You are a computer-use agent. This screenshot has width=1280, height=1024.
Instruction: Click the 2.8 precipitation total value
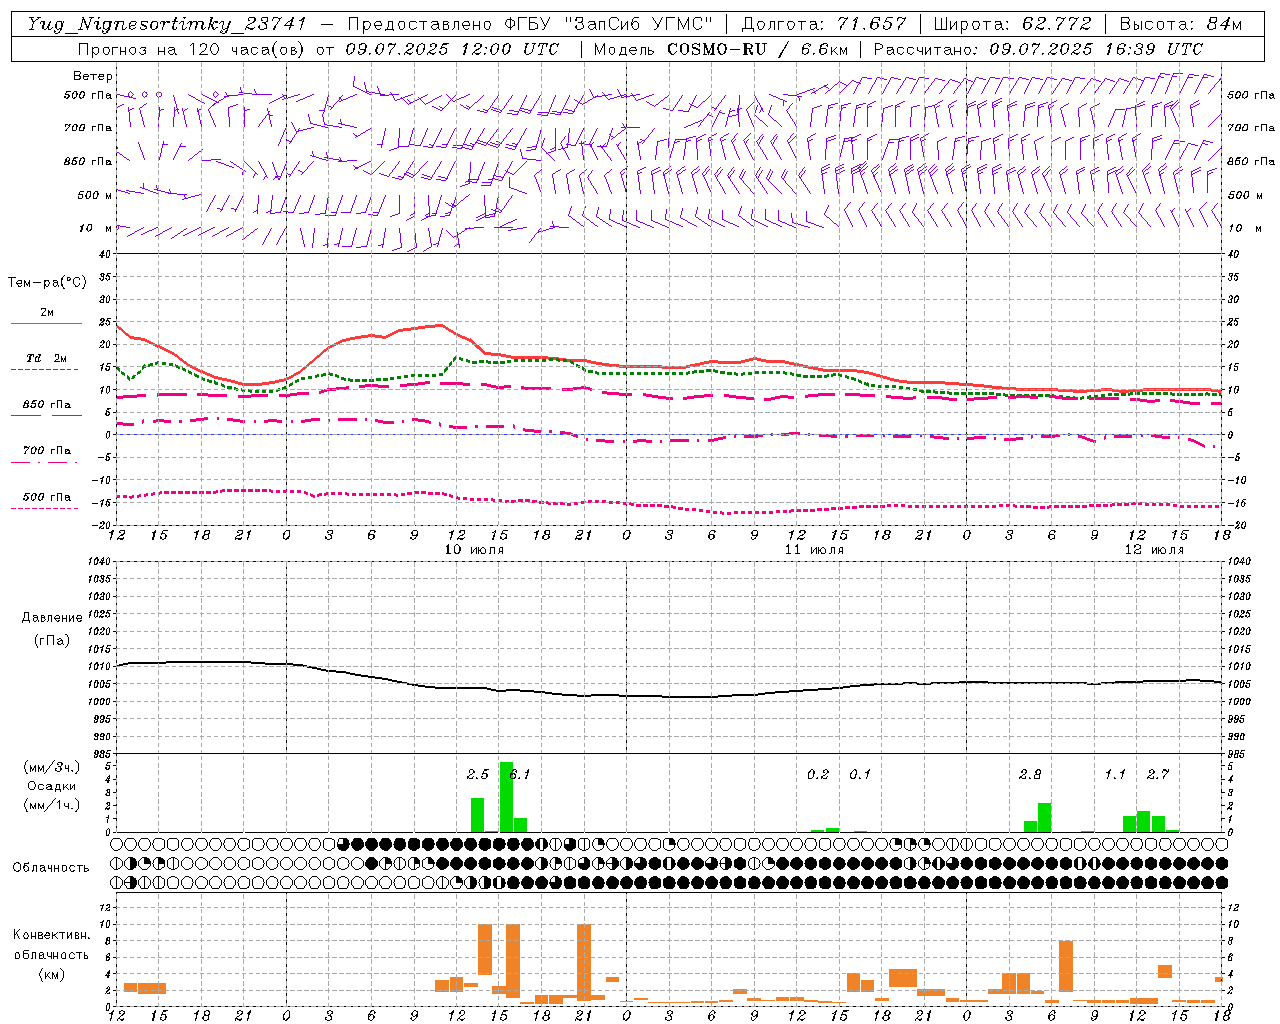pos(1030,774)
